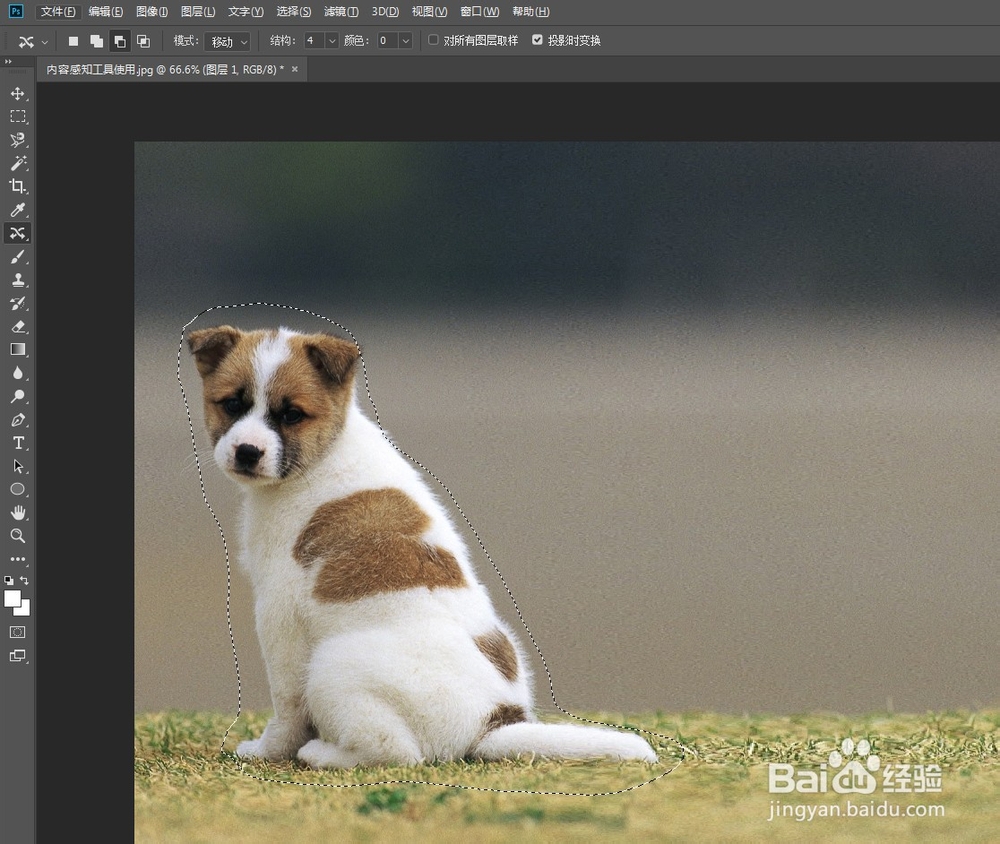Viewport: 1000px width, 844px height.
Task: Click the Photoshop Ps logo icon
Action: pyautogui.click(x=15, y=11)
